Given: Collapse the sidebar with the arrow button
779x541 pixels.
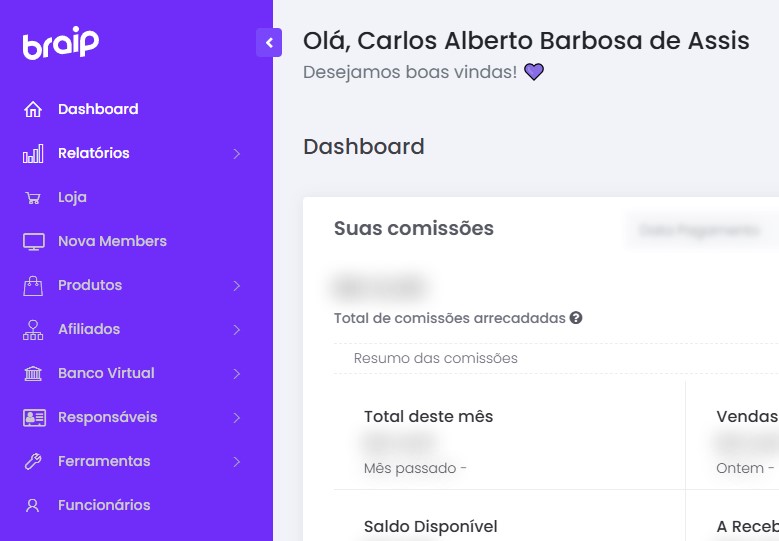Looking at the screenshot, I should point(269,42).
